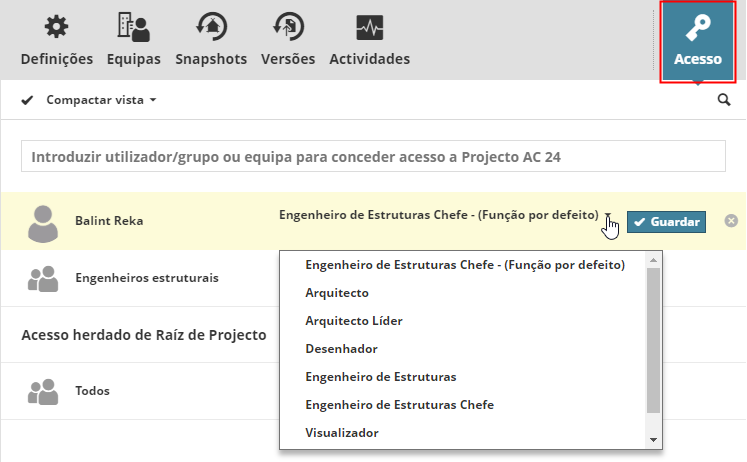Viewport: 747px width, 462px height.
Task: Open the Versões icon
Action: click(288, 28)
